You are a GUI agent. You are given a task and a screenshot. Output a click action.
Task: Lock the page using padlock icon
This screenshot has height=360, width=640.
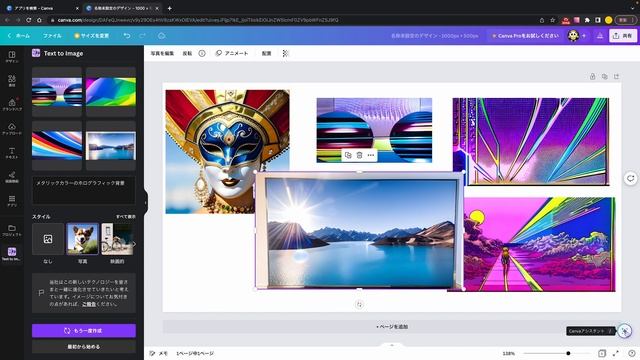coord(592,76)
